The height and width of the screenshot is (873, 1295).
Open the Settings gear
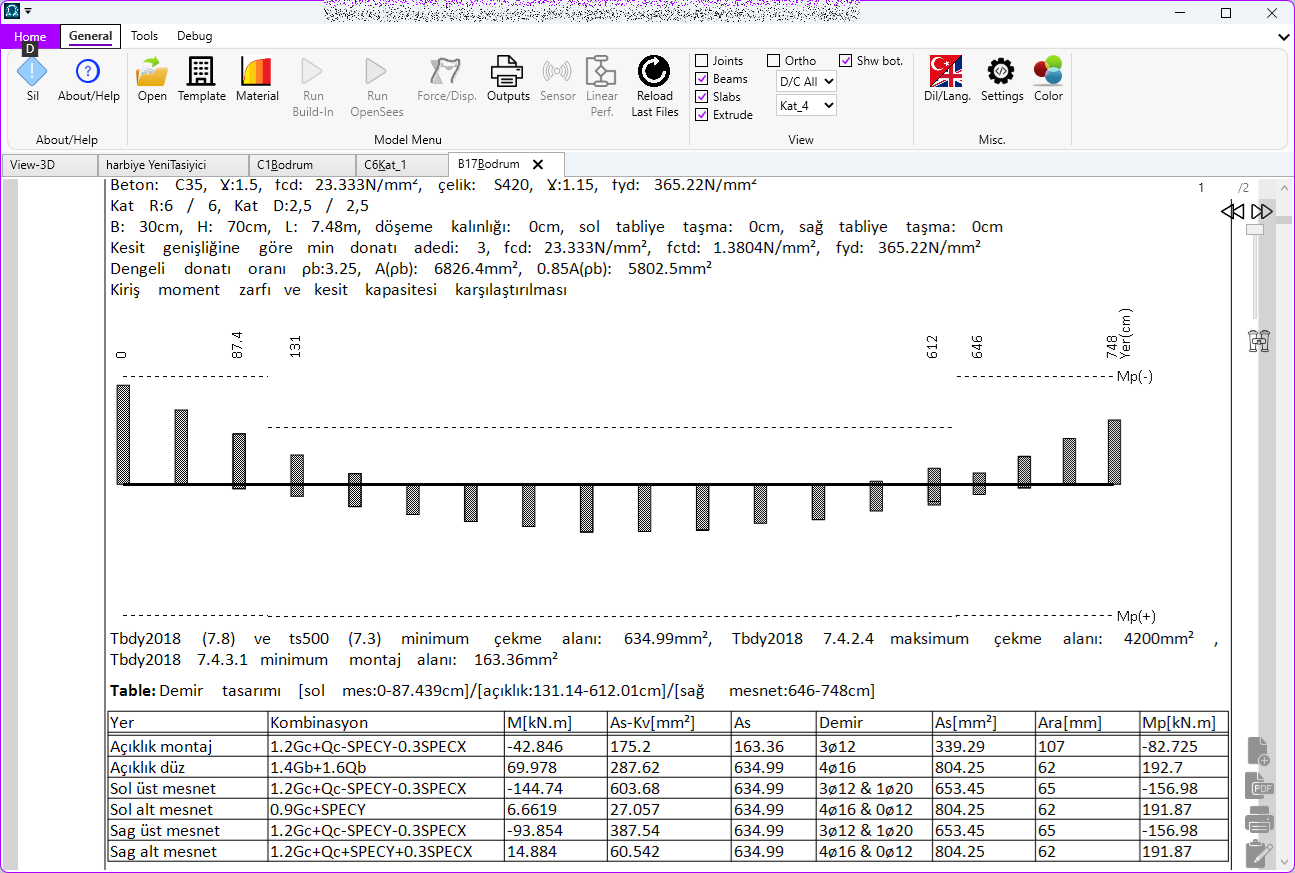tap(1001, 78)
